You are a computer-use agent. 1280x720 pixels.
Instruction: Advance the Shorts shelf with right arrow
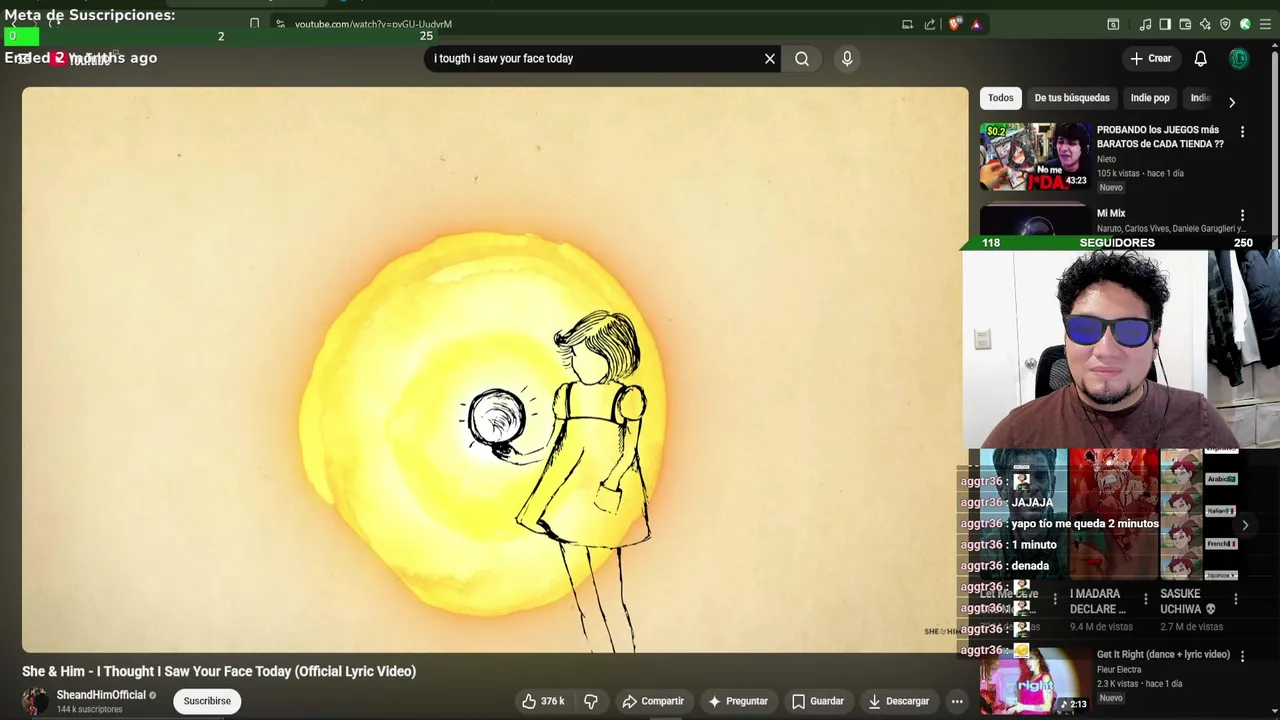coord(1245,525)
